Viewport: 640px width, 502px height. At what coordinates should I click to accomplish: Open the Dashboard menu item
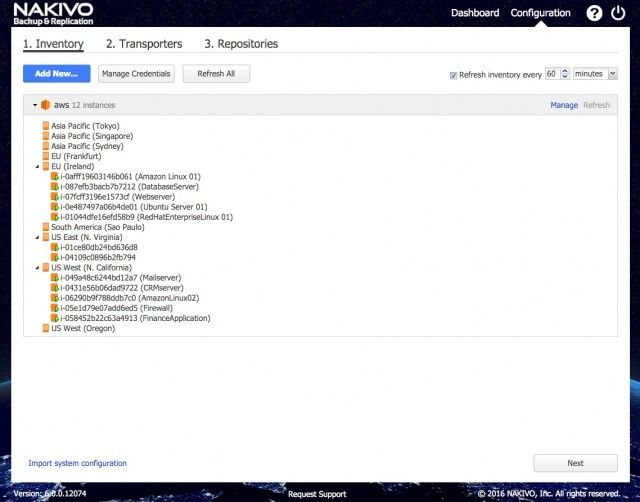click(x=475, y=13)
